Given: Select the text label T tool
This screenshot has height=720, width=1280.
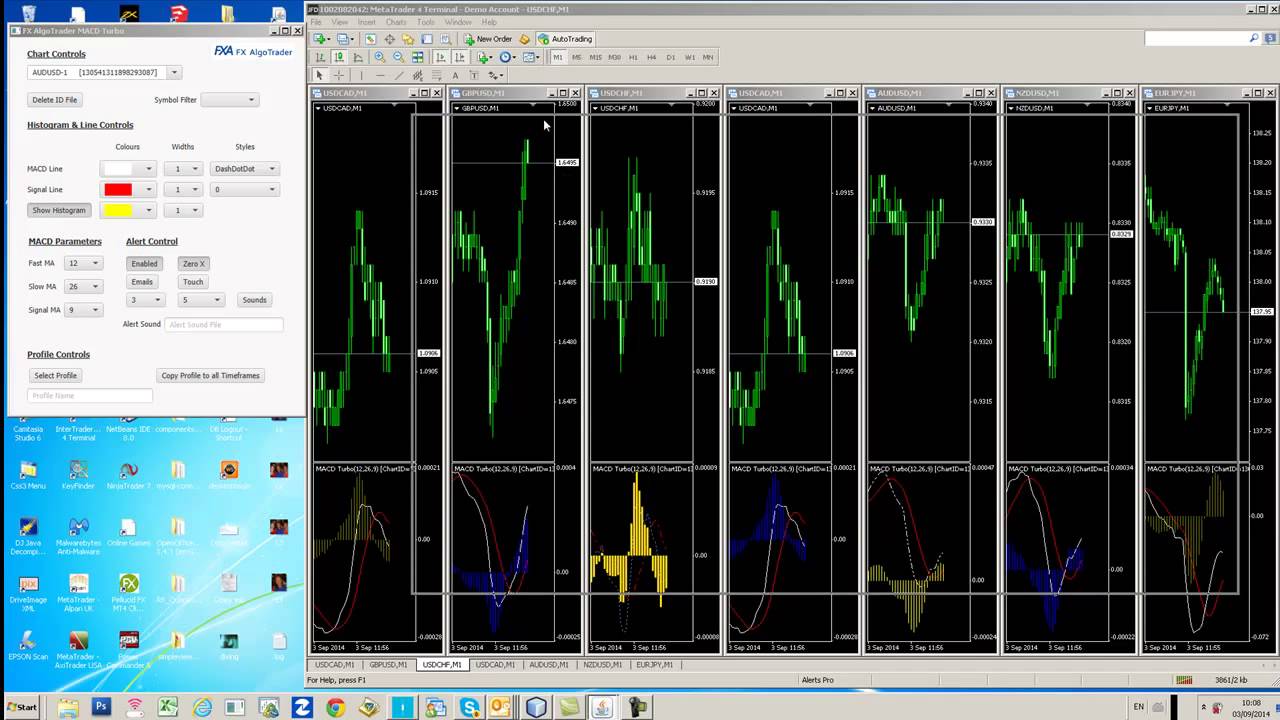Looking at the screenshot, I should [474, 75].
